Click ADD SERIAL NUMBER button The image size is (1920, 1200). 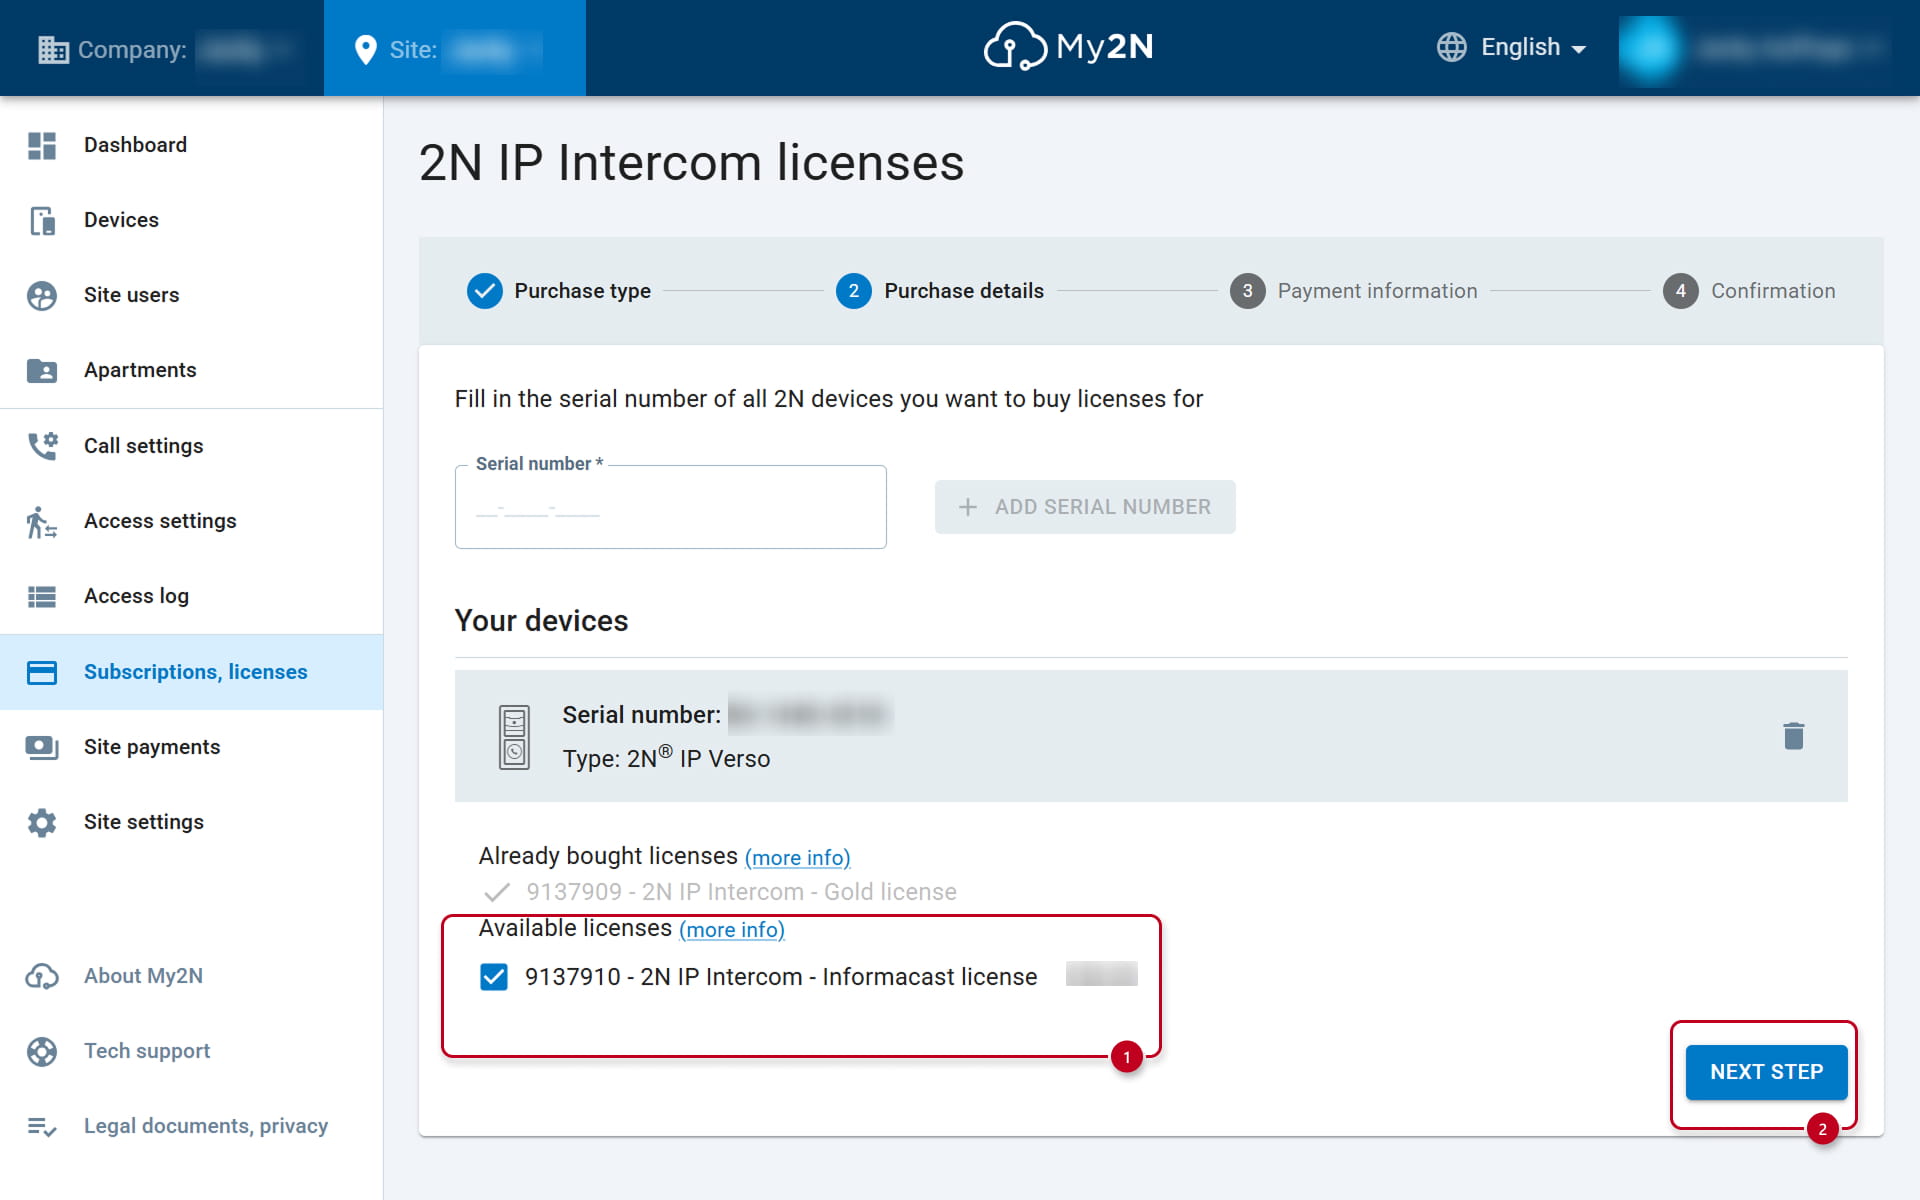1085,507
